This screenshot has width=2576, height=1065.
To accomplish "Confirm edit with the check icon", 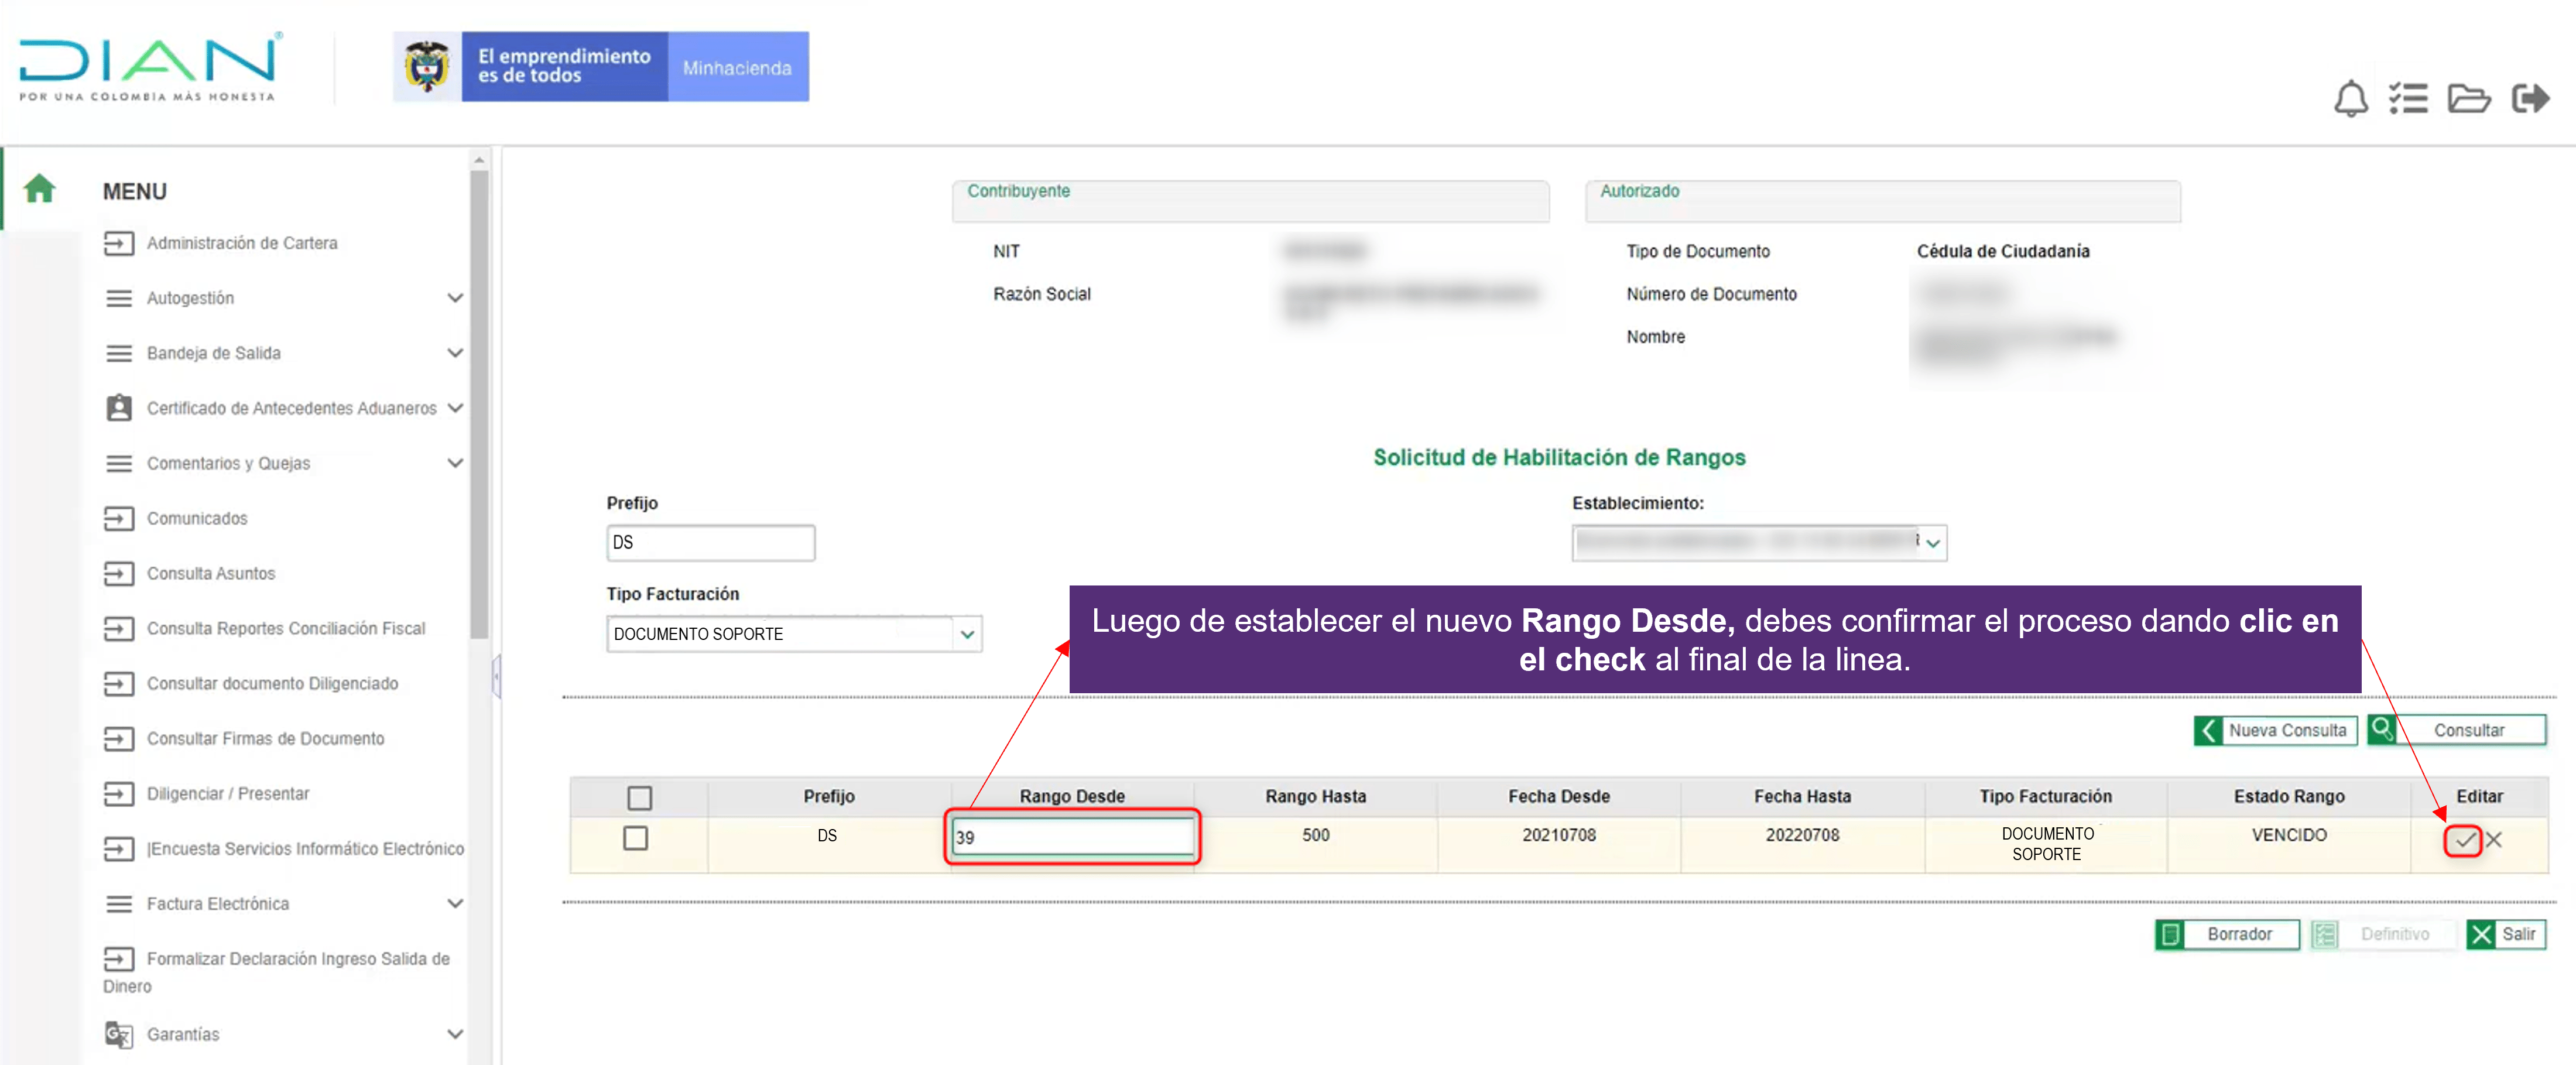I will pyautogui.click(x=2464, y=840).
